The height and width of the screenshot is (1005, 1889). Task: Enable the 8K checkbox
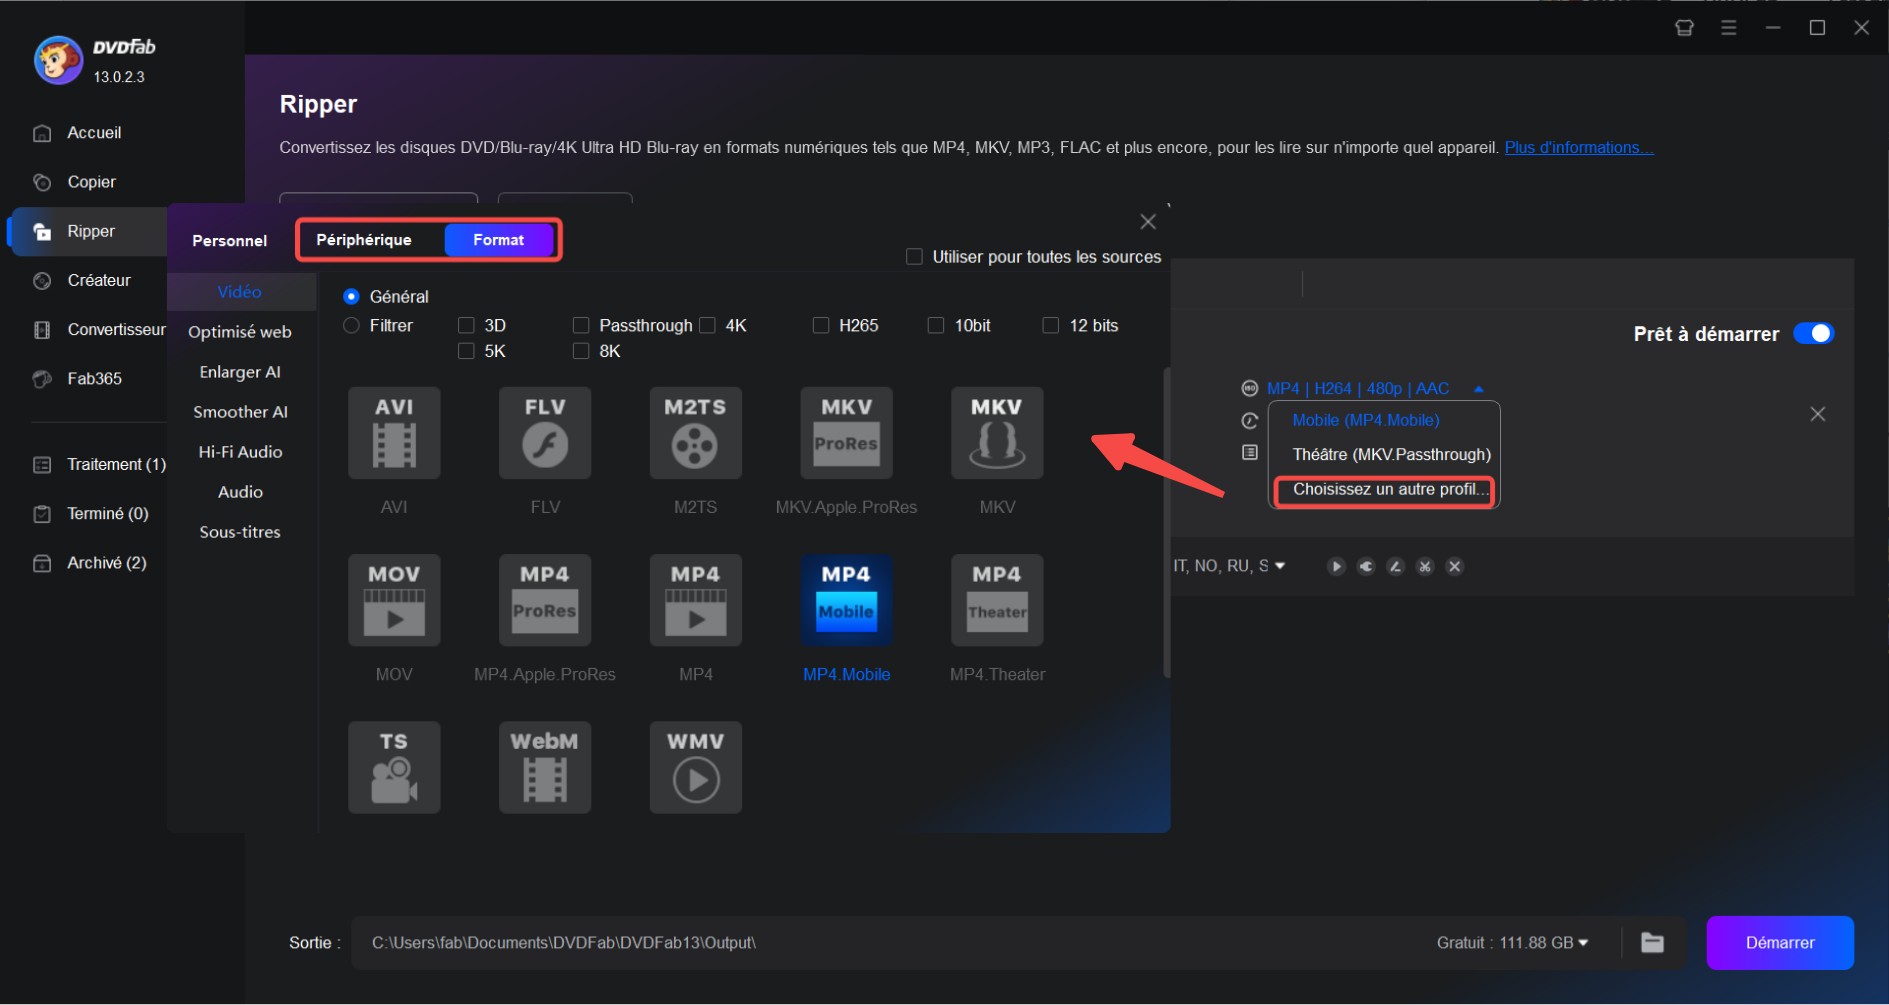tap(581, 351)
